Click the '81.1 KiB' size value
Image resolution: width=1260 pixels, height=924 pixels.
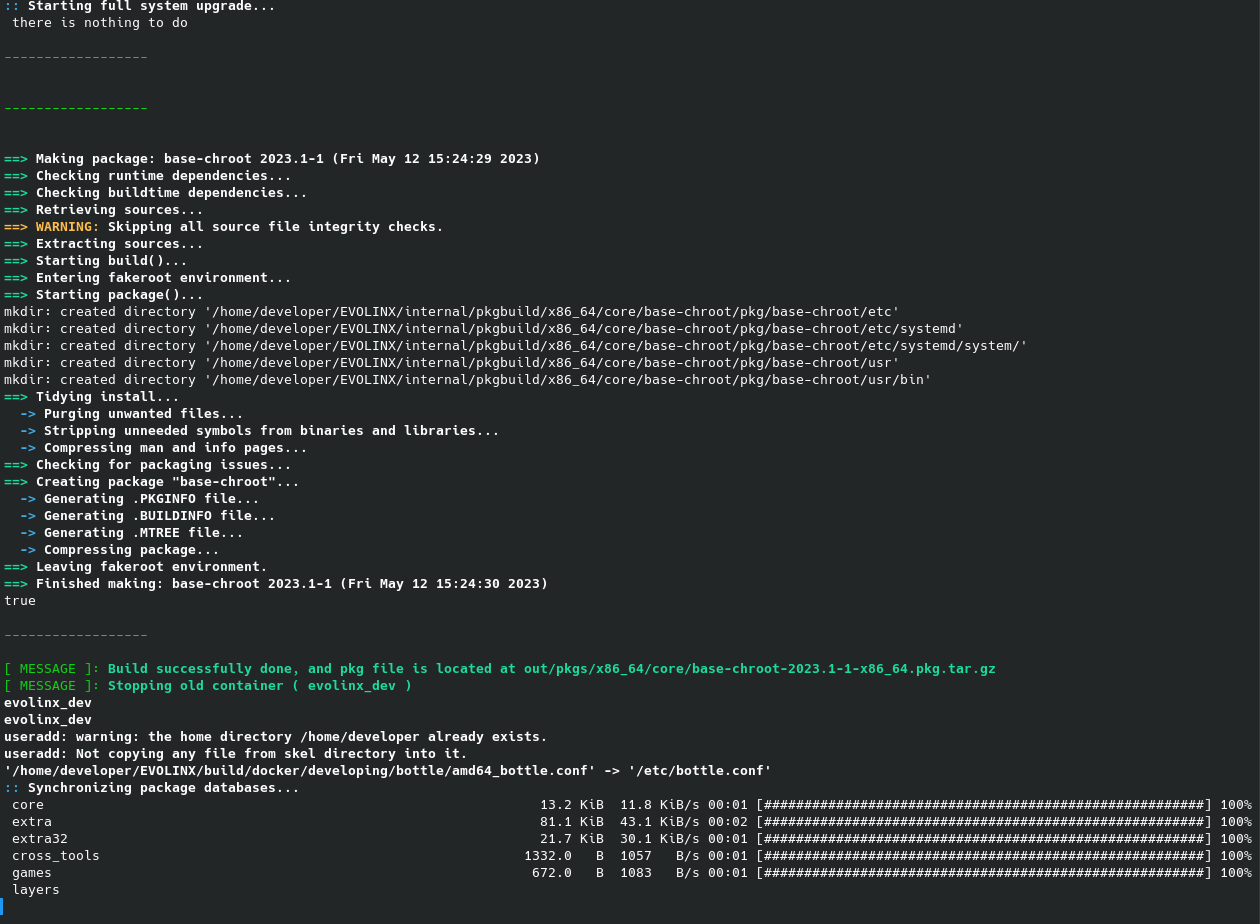point(572,821)
